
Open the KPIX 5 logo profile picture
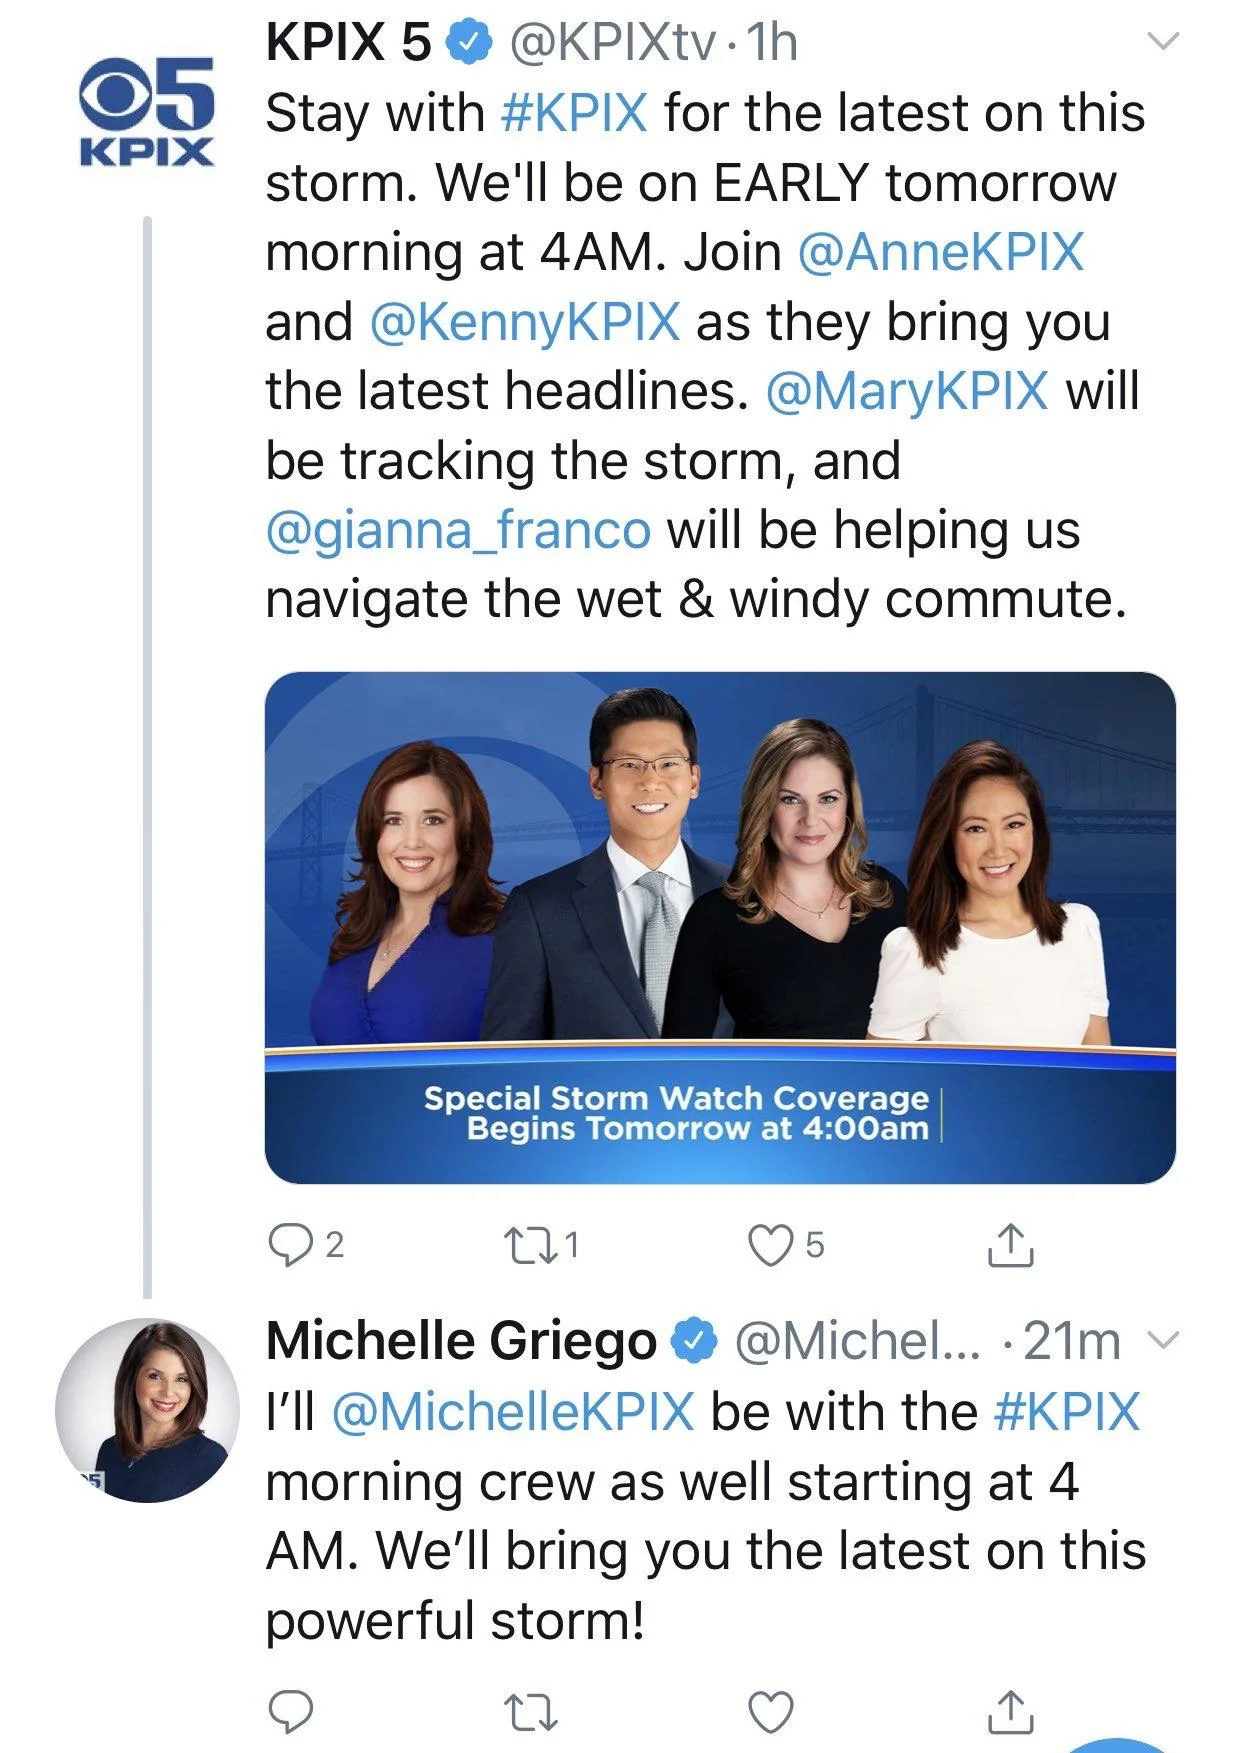147,110
